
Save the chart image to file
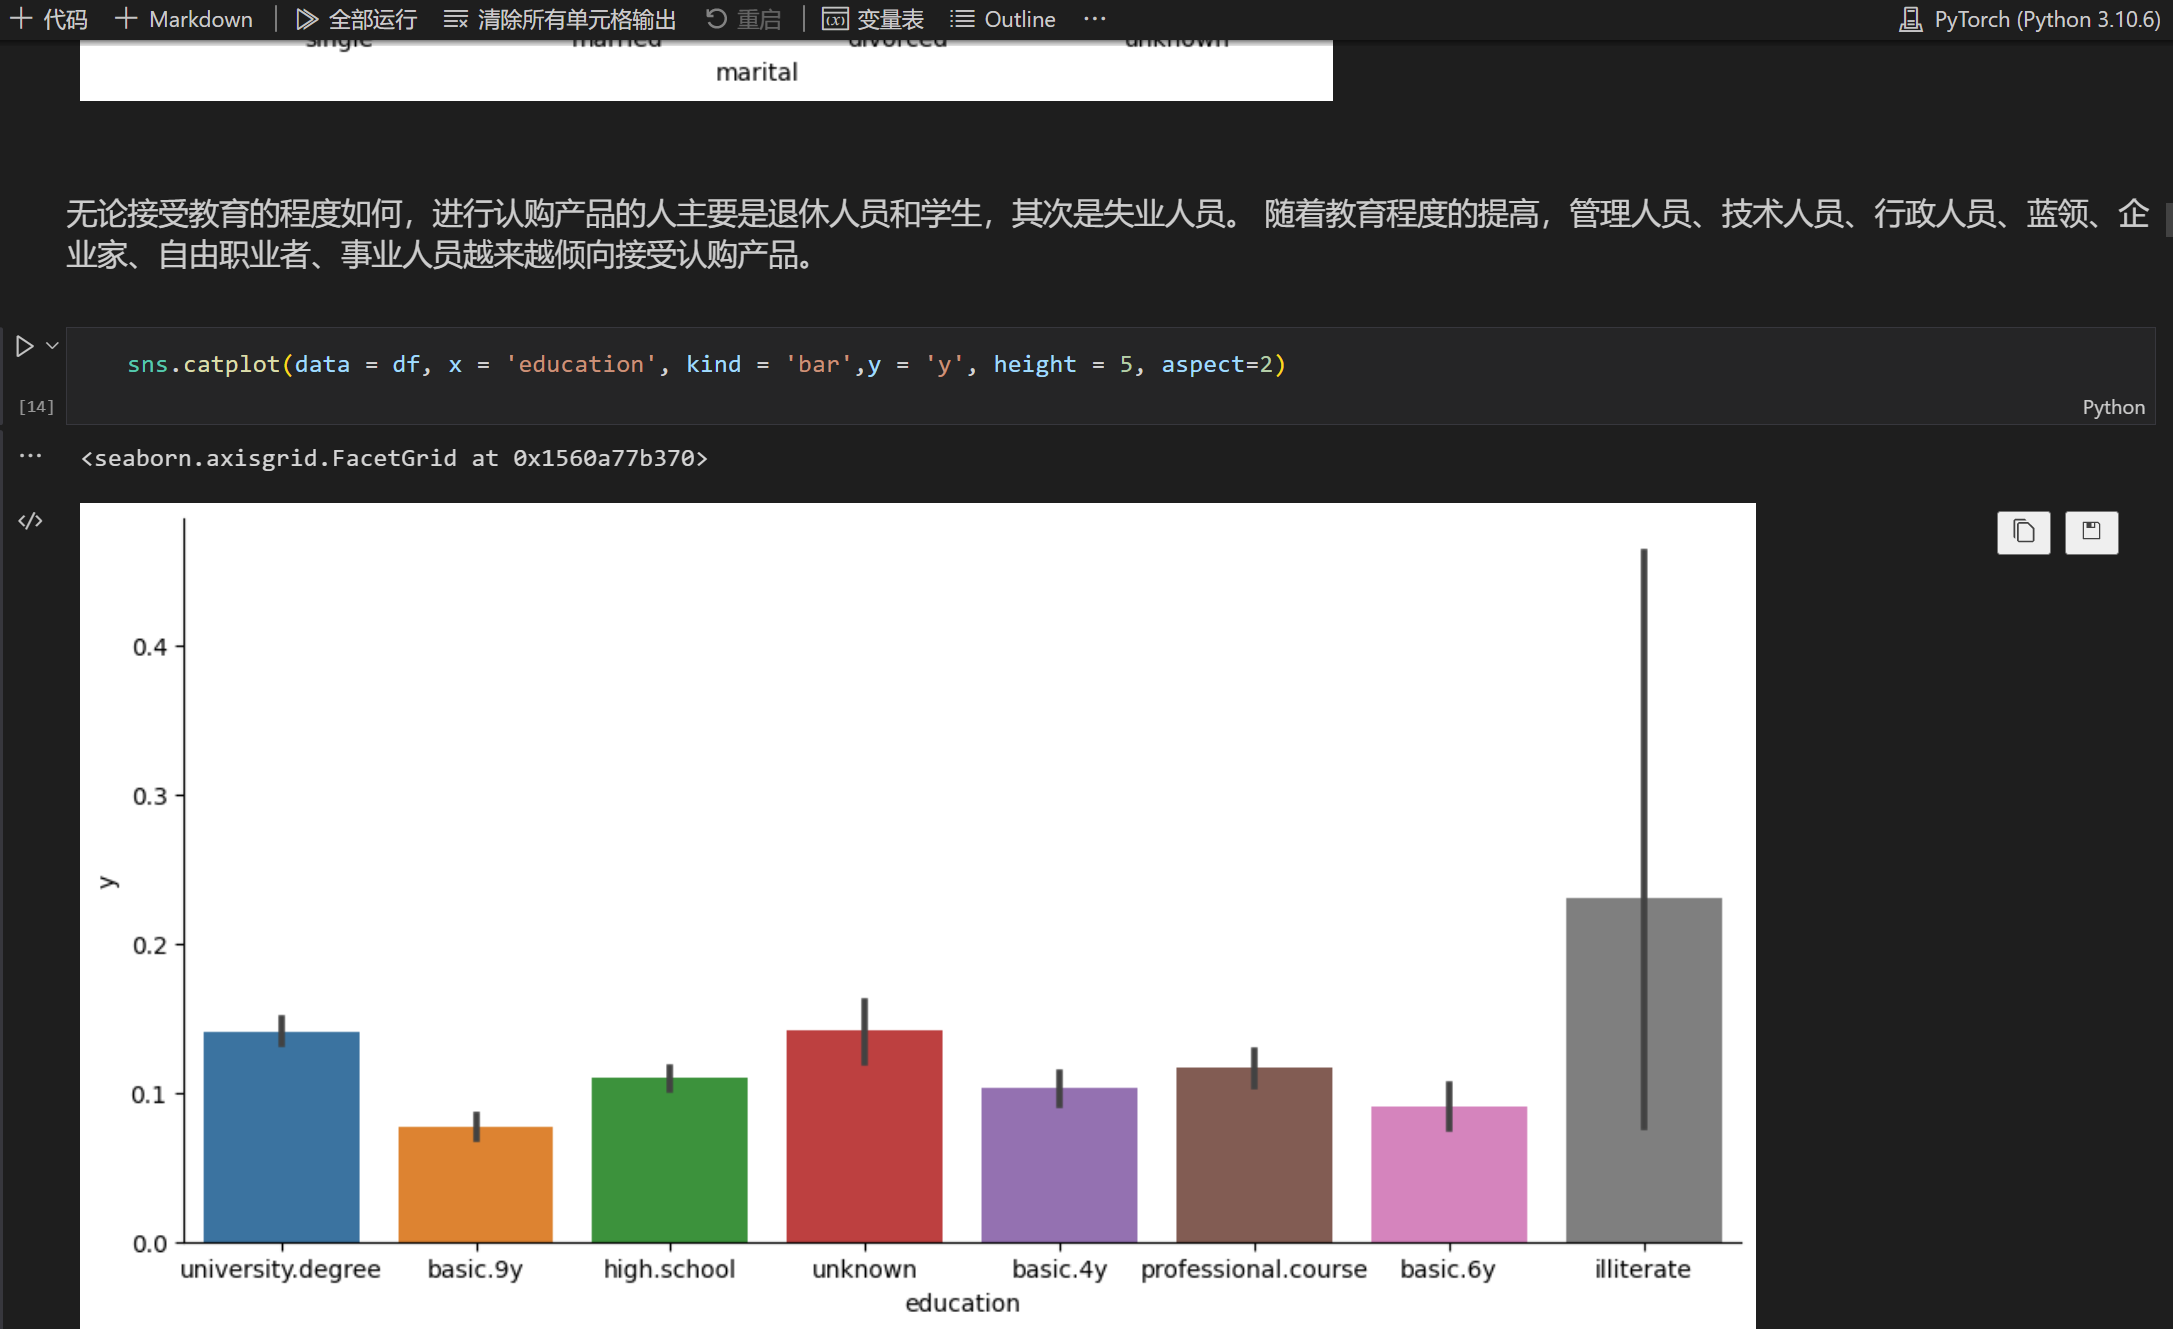pyautogui.click(x=2091, y=532)
